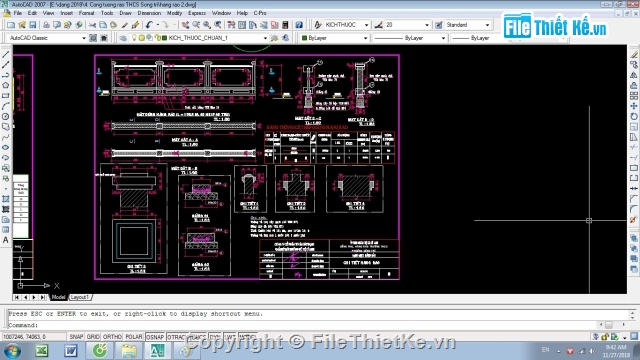Screen dimensions: 640x360
Task: Select the Circle drawing tool
Action: point(6,116)
